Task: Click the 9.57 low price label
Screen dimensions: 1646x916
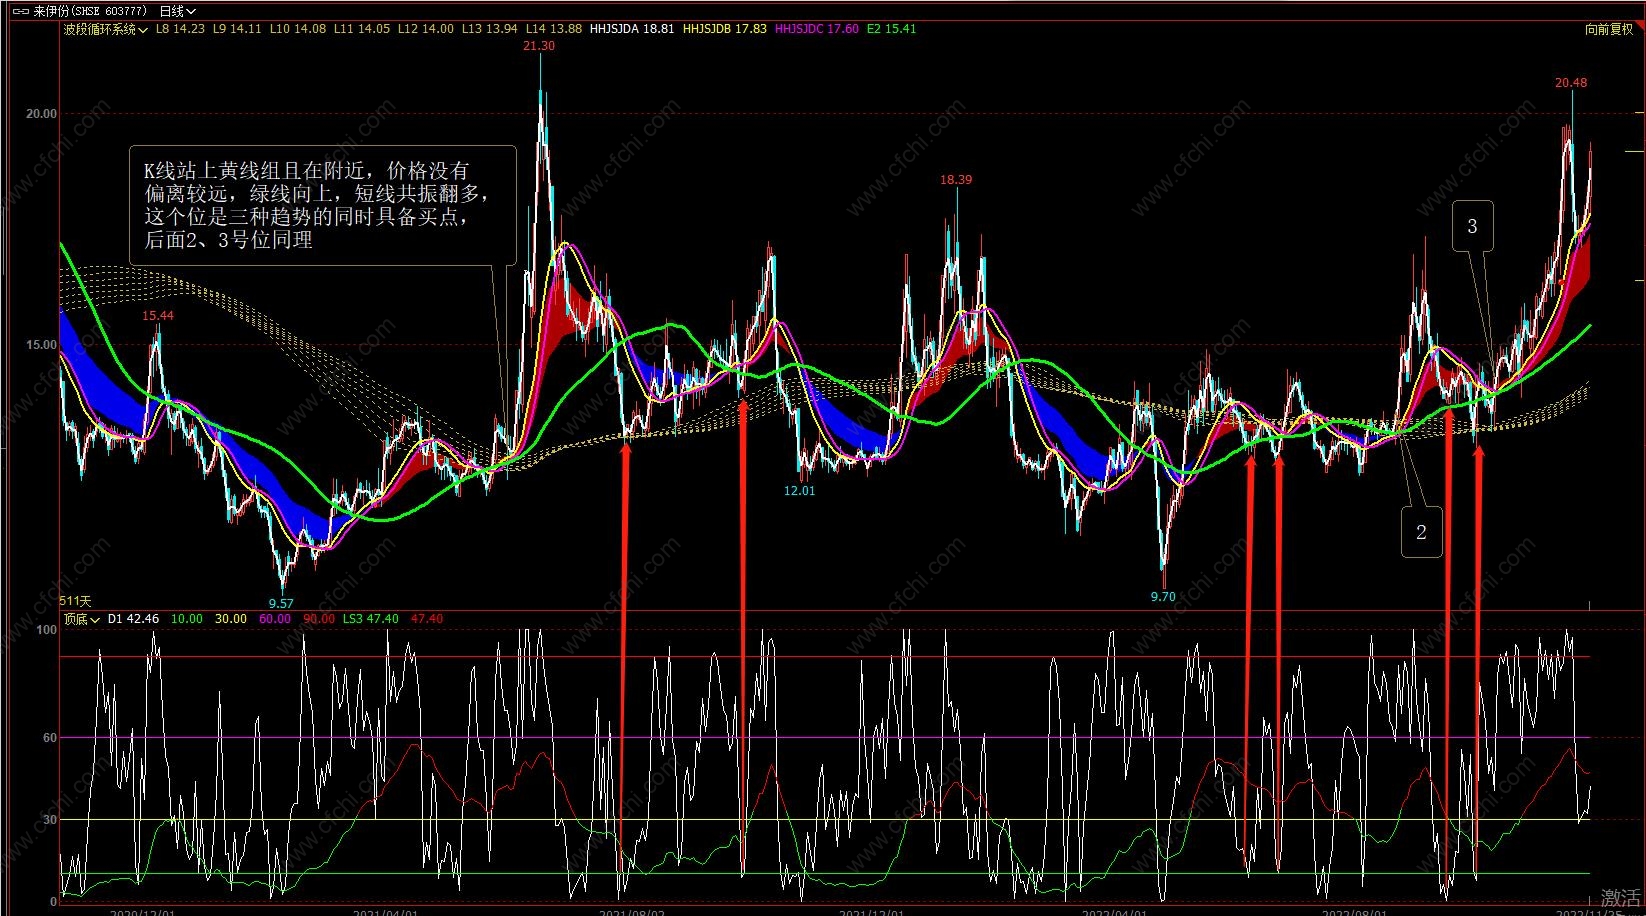Action: click(x=281, y=604)
